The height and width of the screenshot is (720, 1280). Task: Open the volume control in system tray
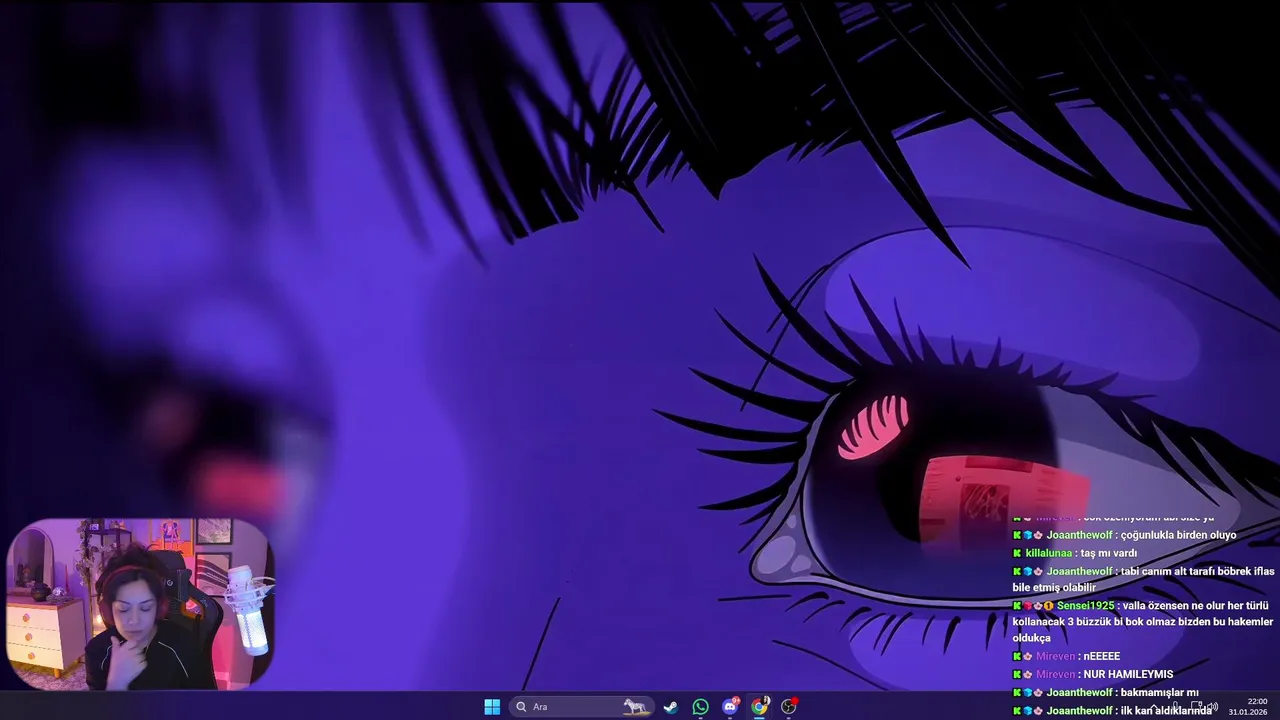pos(1213,707)
